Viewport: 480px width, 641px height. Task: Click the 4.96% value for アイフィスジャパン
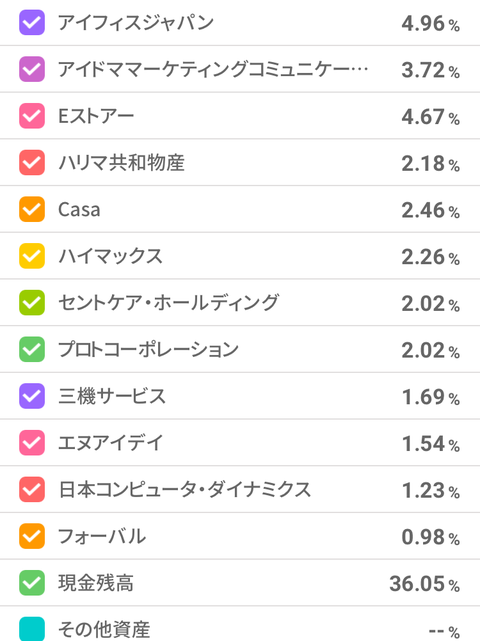431,23
